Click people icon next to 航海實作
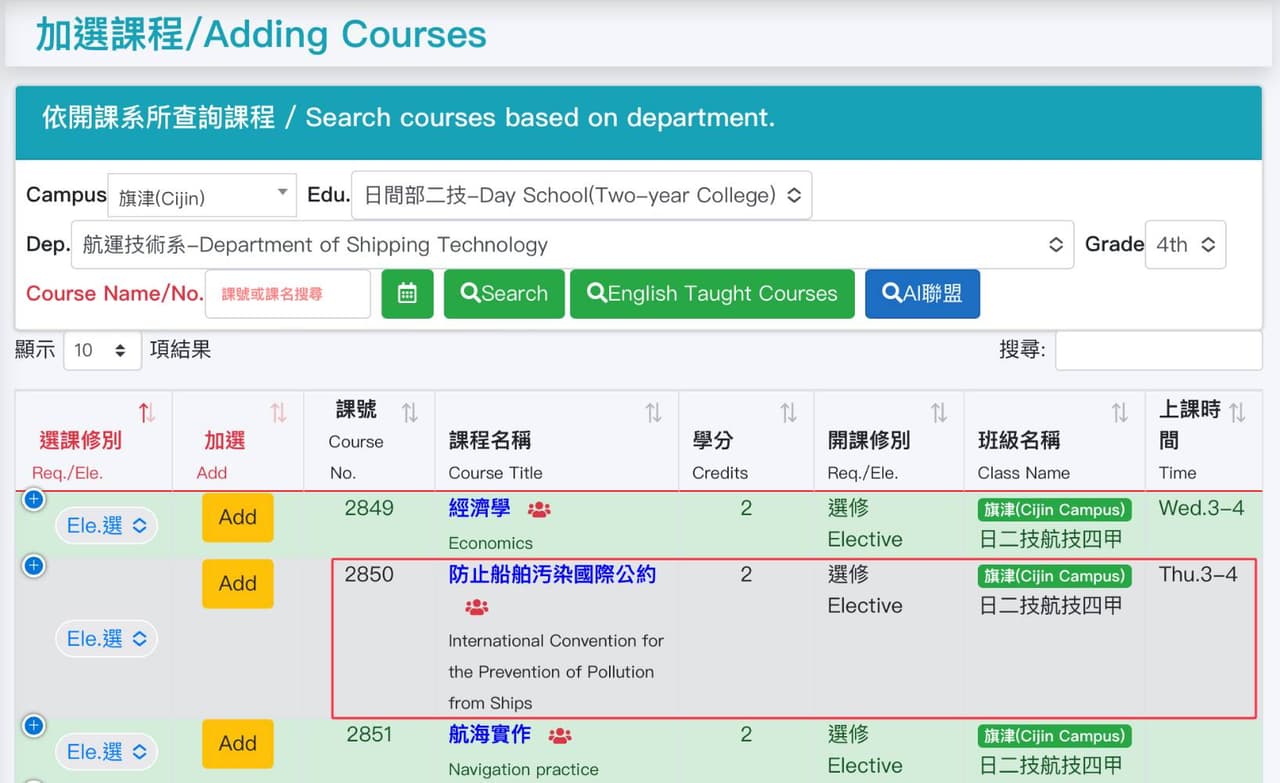The height and width of the screenshot is (783, 1280). 560,736
